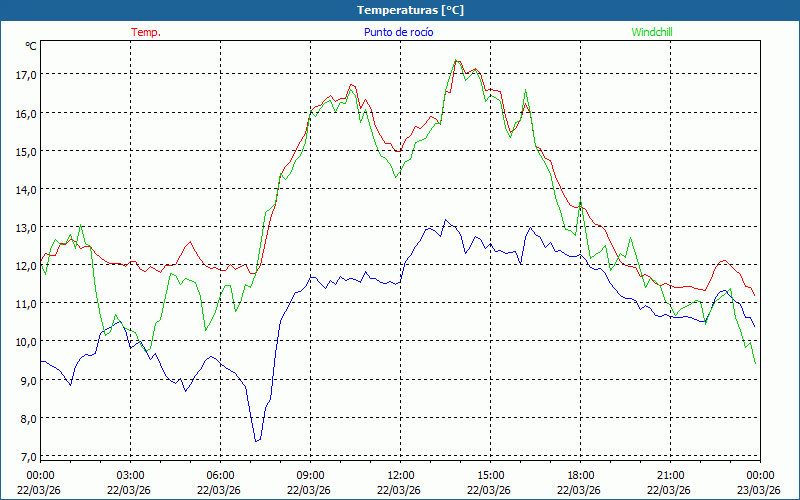The width and height of the screenshot is (800, 500).
Task: Click the blue dew point curve's lowest dip
Action: (256, 440)
